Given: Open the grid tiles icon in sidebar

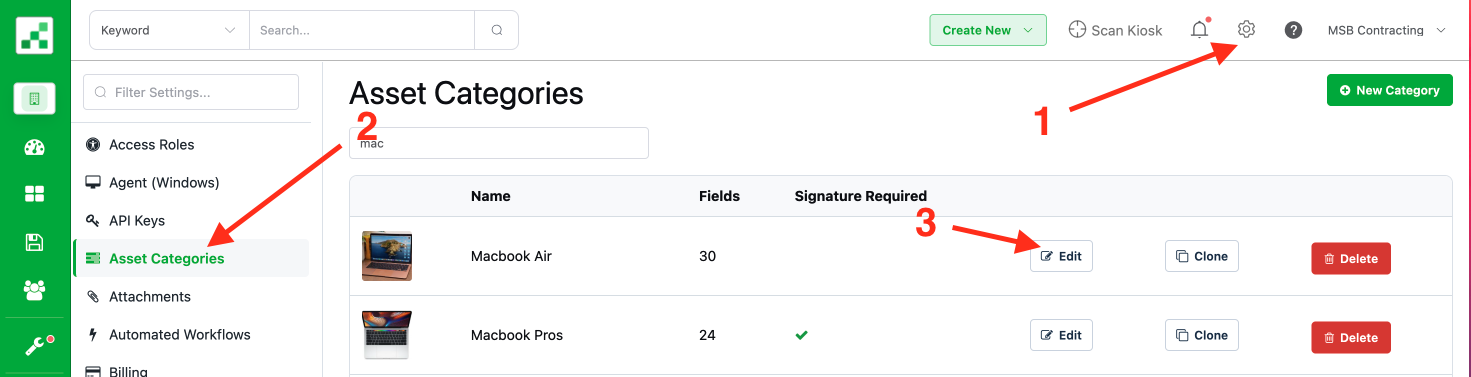Looking at the screenshot, I should 35,194.
